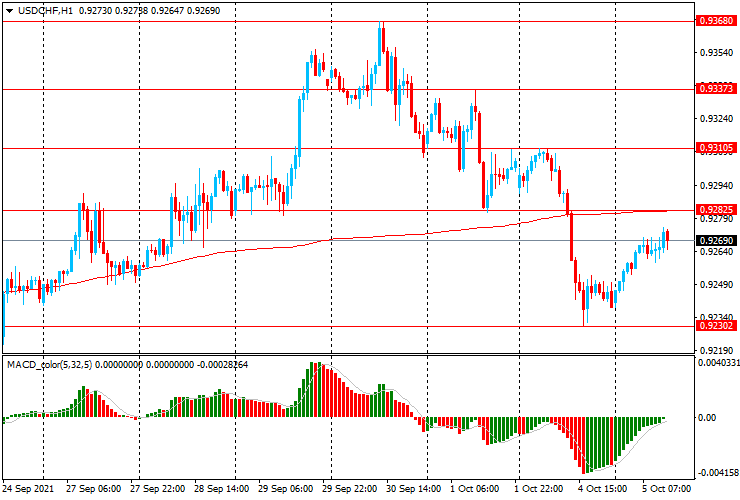Click the 0.92640 price scale value
740x500 pixels.
[x=716, y=252]
